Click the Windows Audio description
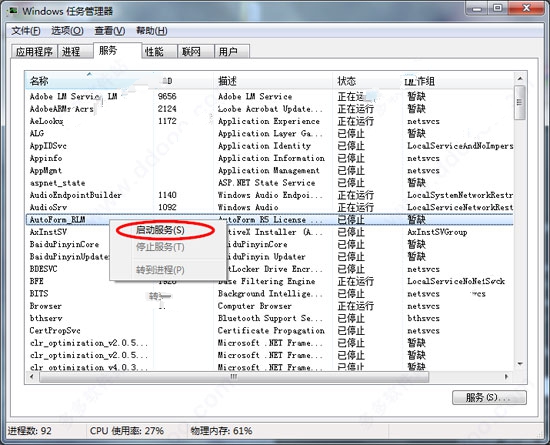The image size is (550, 445). (248, 207)
